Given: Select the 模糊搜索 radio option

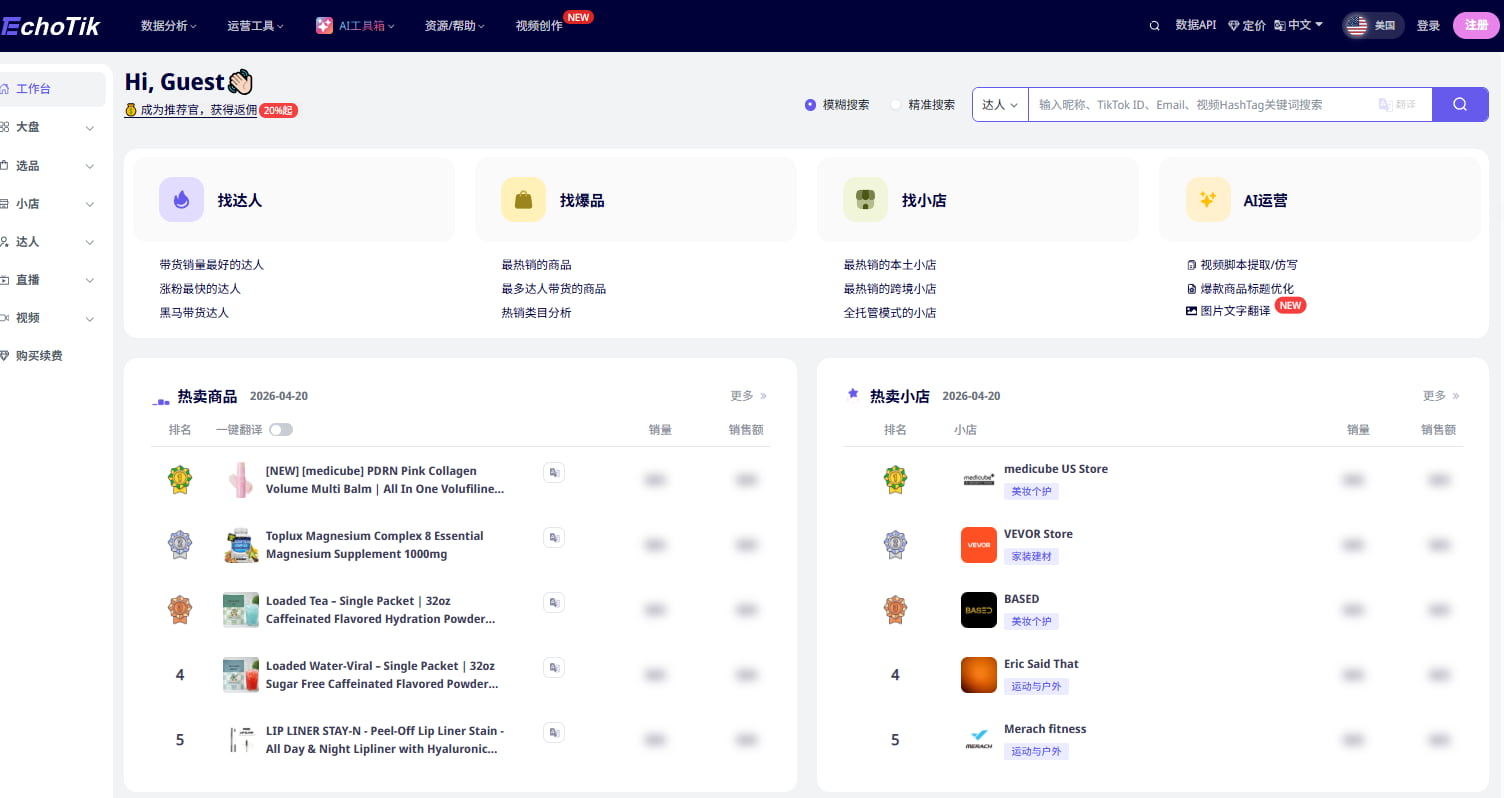Looking at the screenshot, I should pyautogui.click(x=810, y=105).
